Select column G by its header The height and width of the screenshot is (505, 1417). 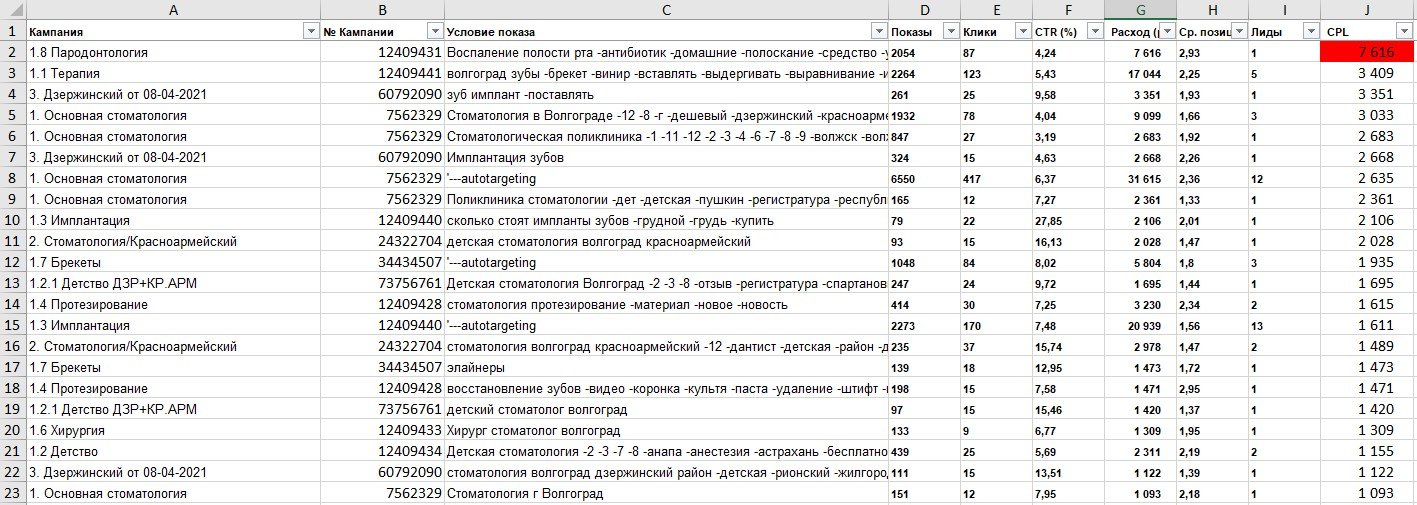[x=1140, y=10]
